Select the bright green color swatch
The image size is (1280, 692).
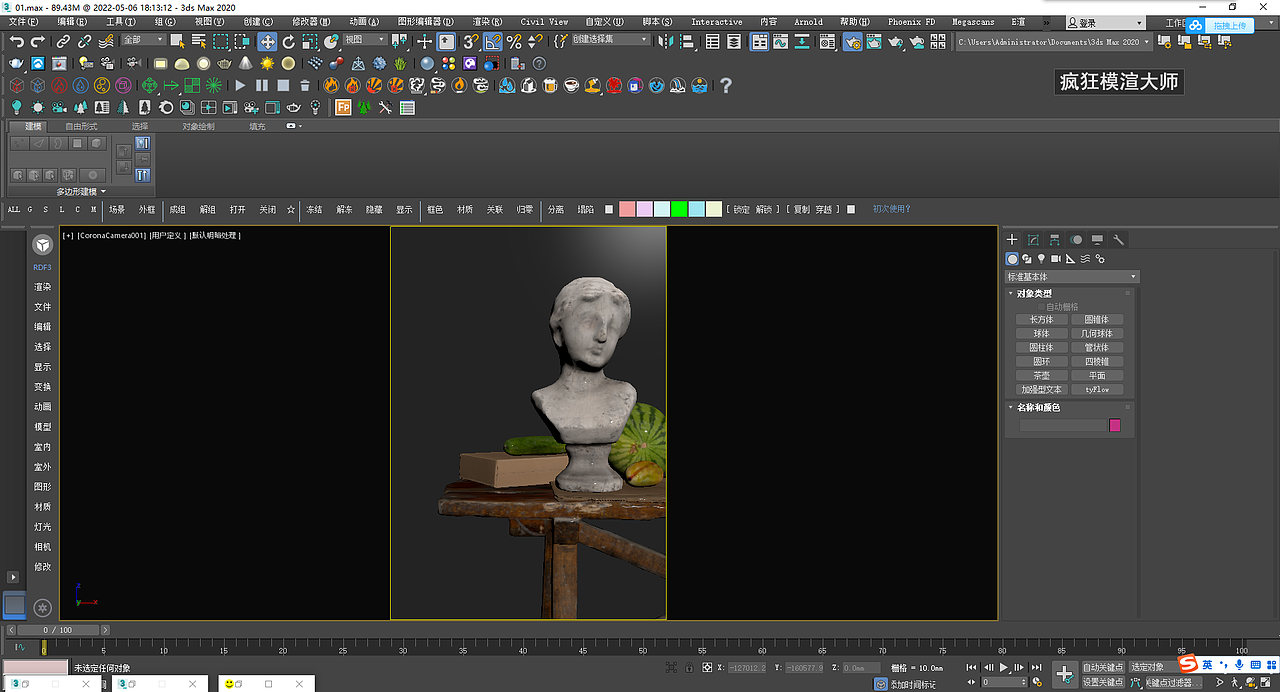coord(679,210)
